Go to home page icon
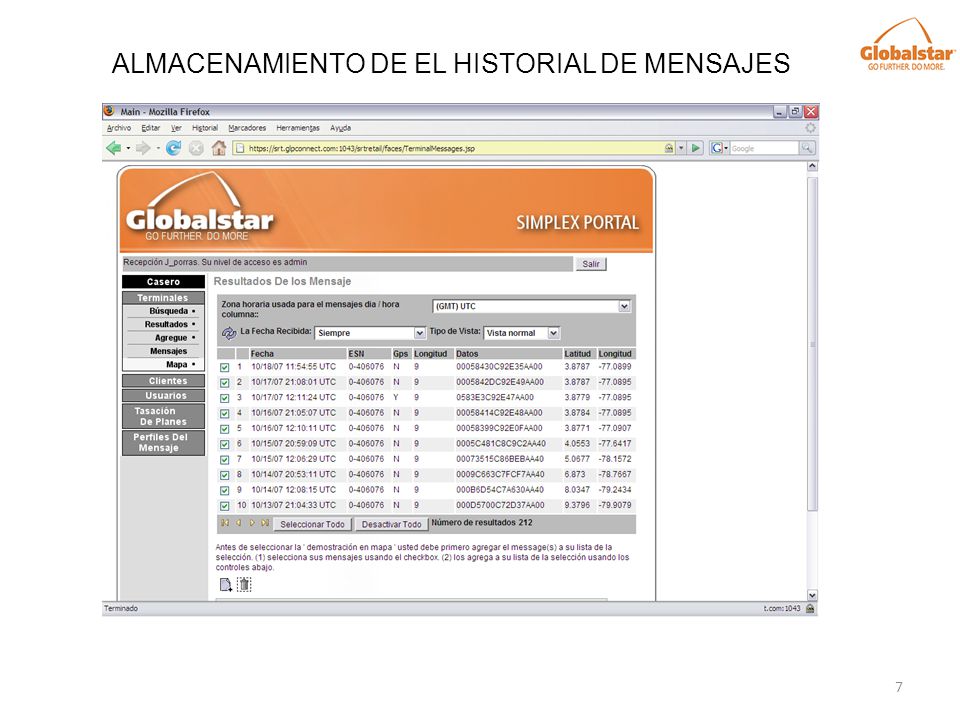 point(219,148)
